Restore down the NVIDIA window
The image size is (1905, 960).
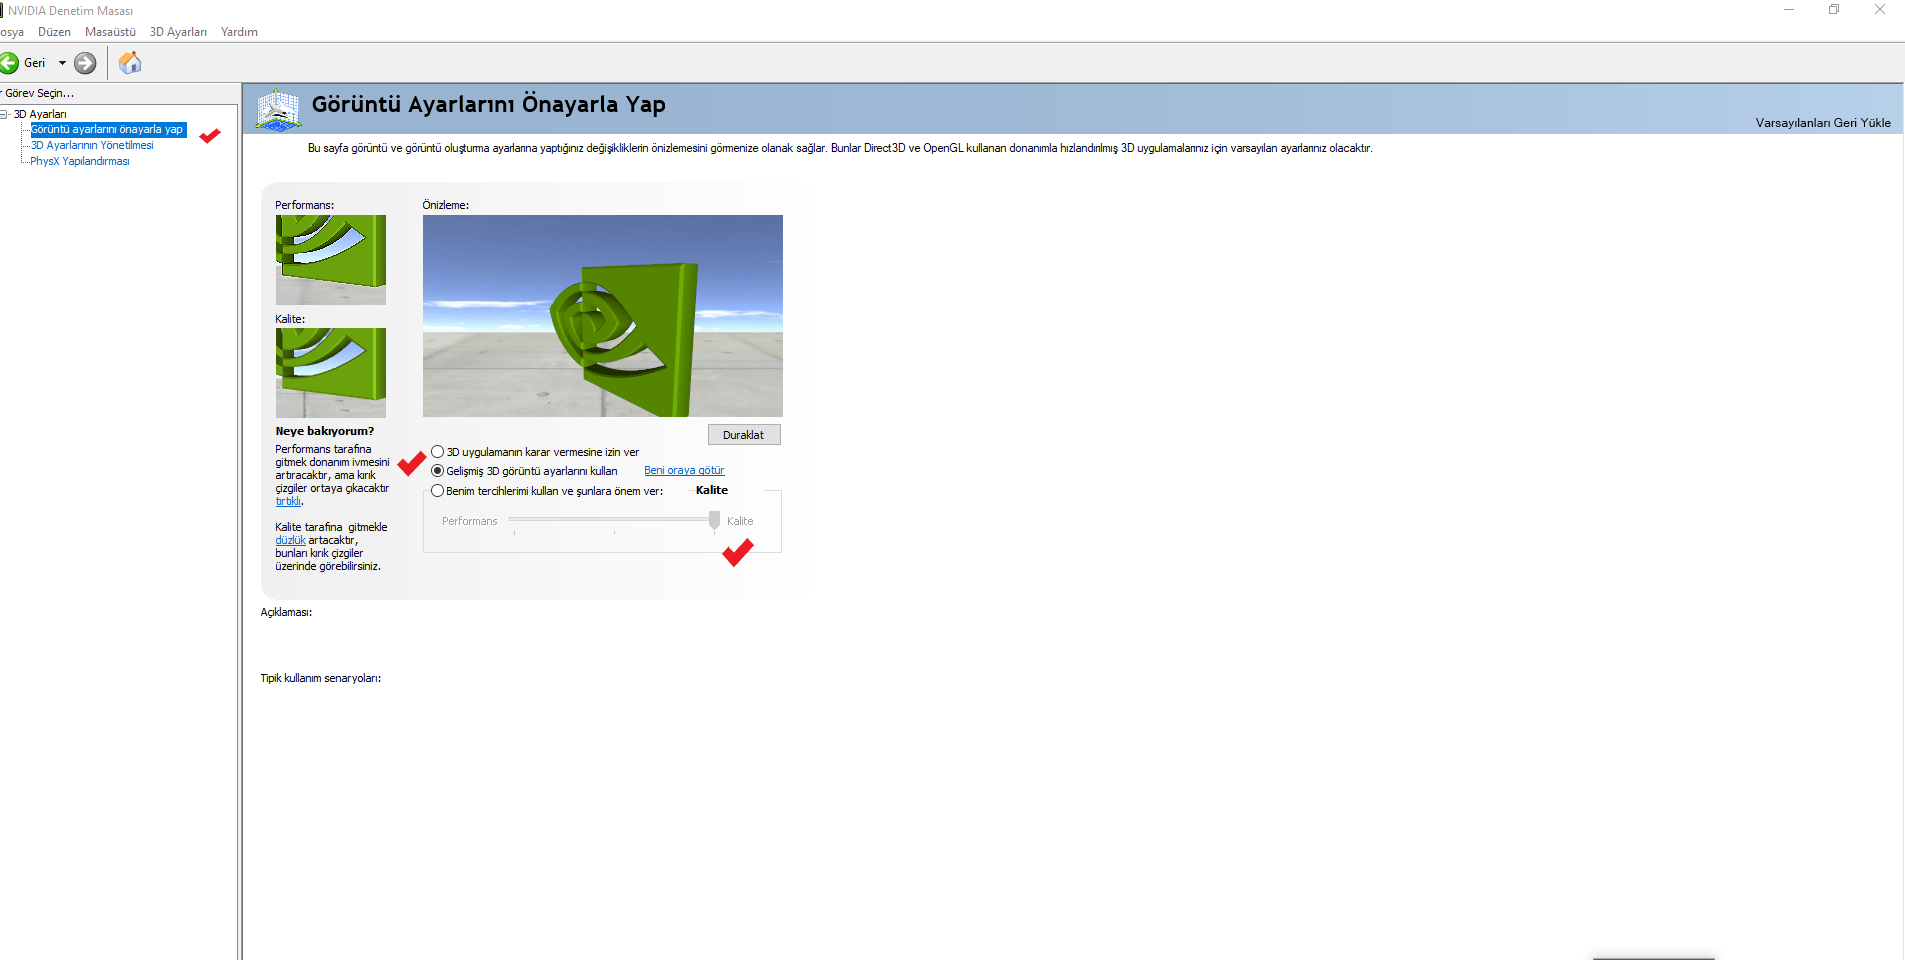pyautogui.click(x=1834, y=10)
